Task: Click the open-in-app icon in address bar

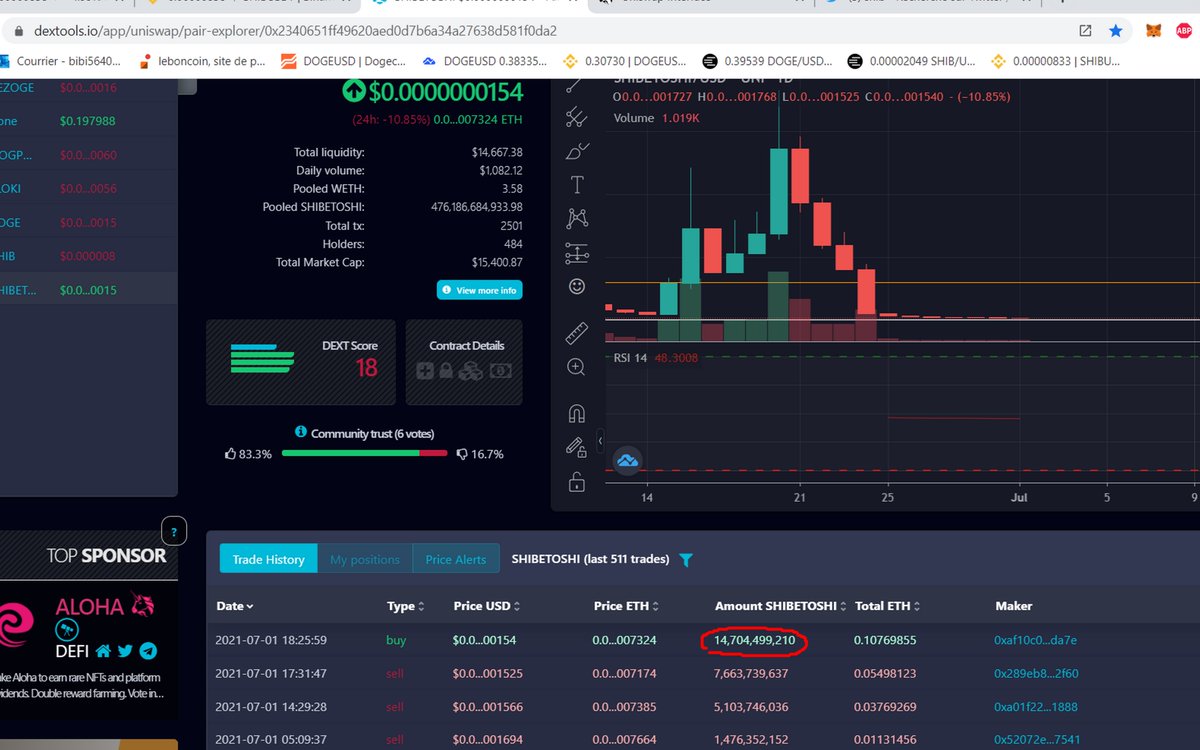Action: coord(1085,31)
